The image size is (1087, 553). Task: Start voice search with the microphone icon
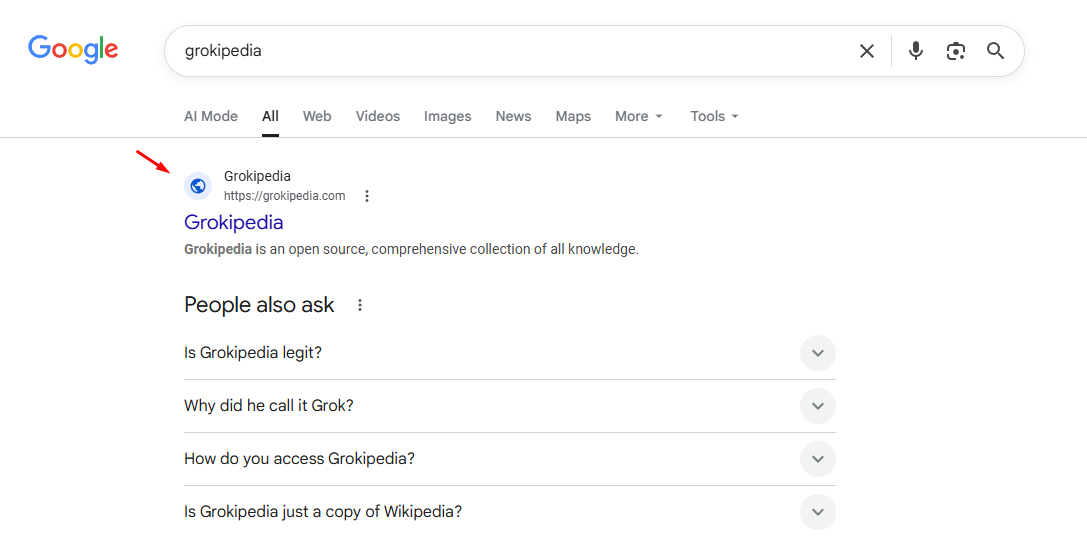point(916,51)
